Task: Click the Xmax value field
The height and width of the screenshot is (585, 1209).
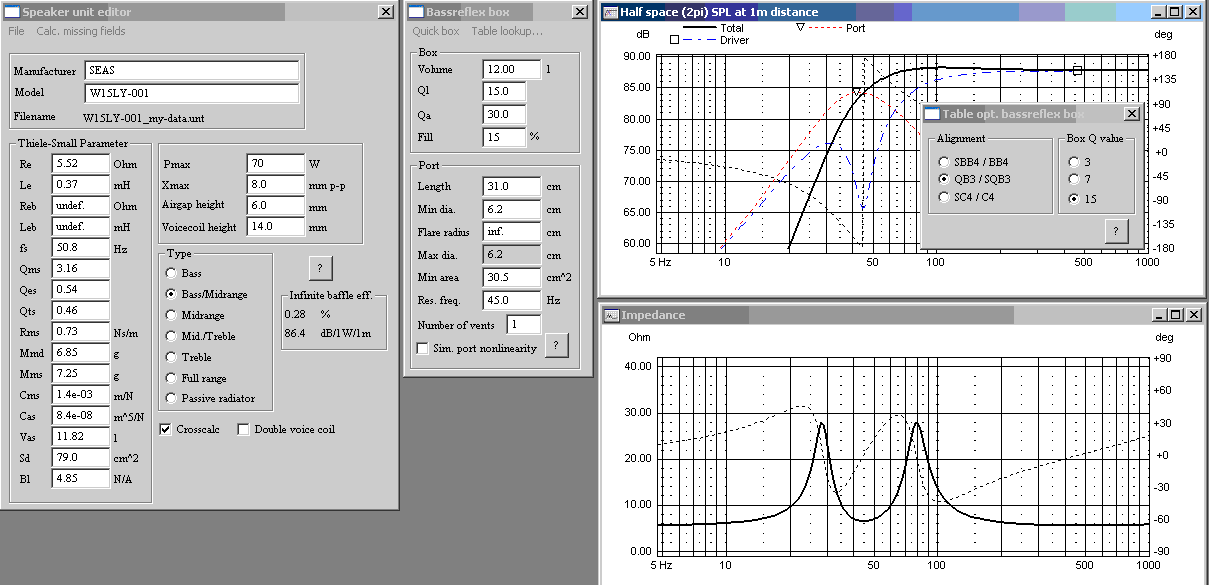Action: 275,184
